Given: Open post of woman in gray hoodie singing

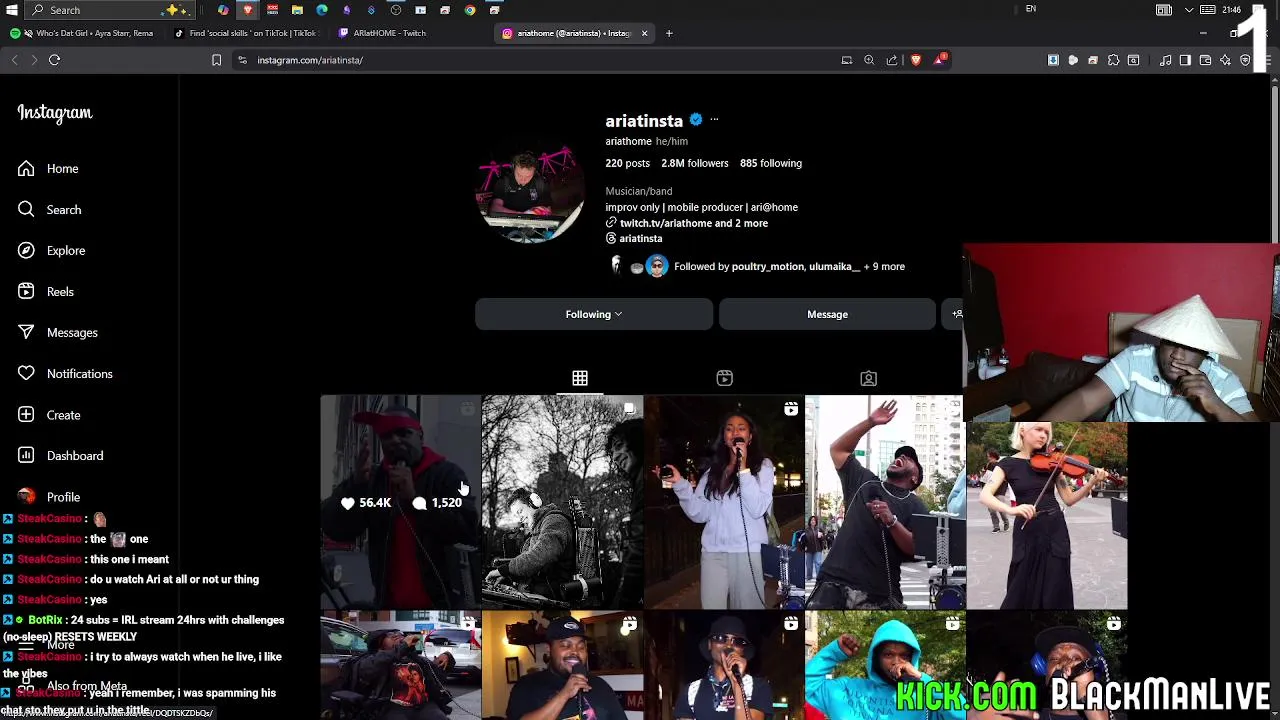Looking at the screenshot, I should tap(724, 502).
